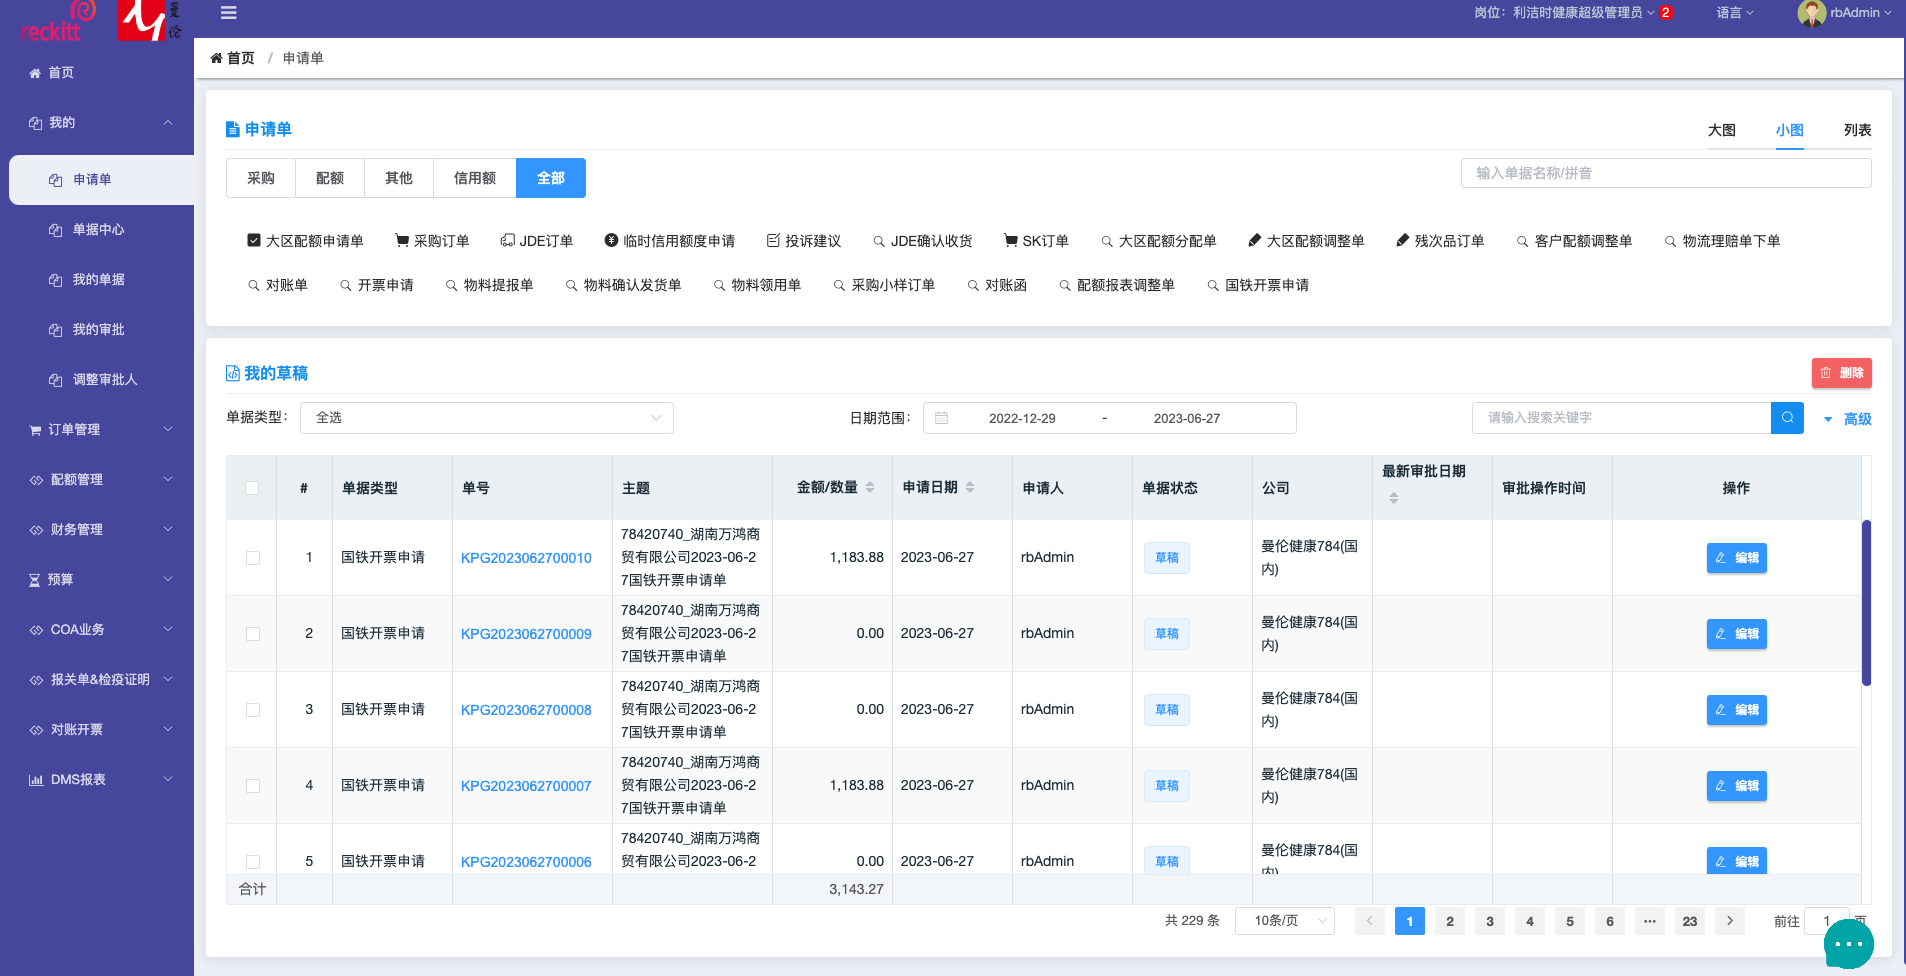Click the 大区配额申请单 icon

(x=254, y=240)
